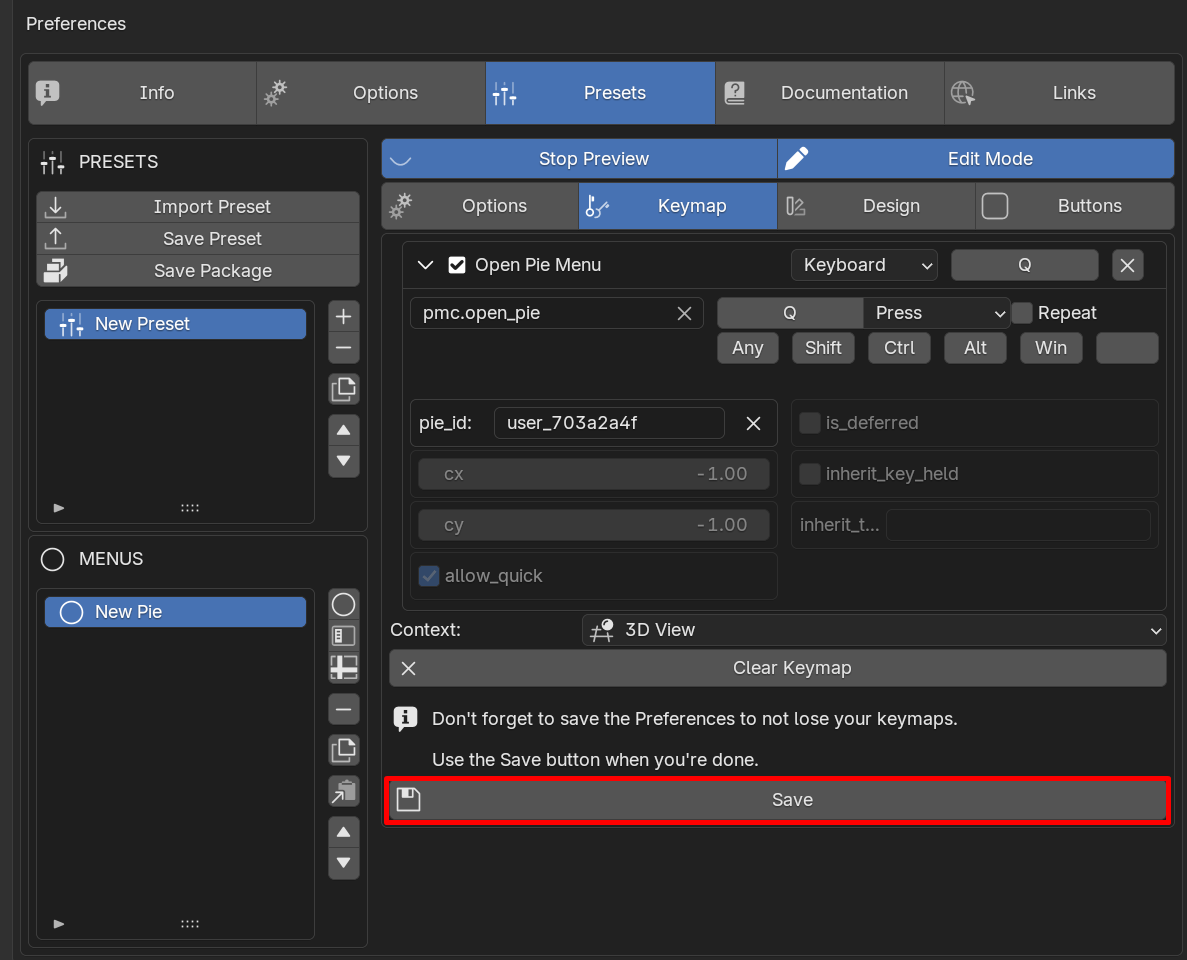Click the presets list grip handle
The image size is (1187, 960).
(x=190, y=508)
